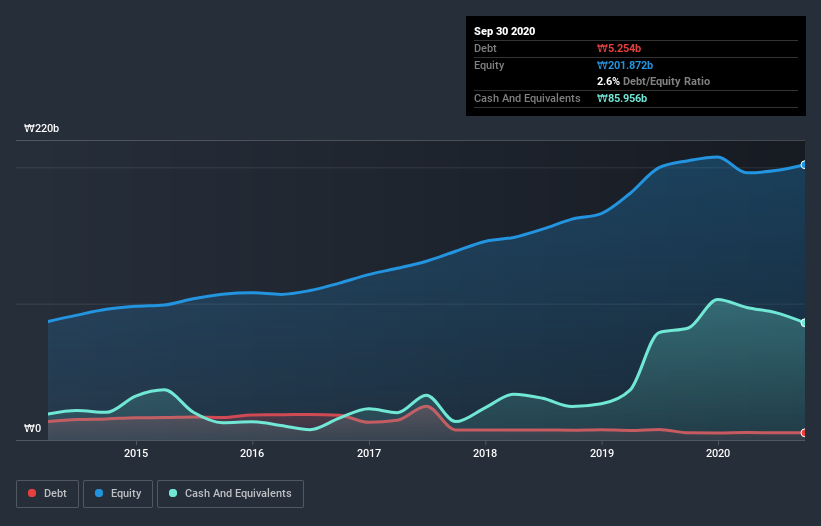Click the Debt row label in tooltip
Image resolution: width=821 pixels, height=526 pixels.
coord(485,49)
